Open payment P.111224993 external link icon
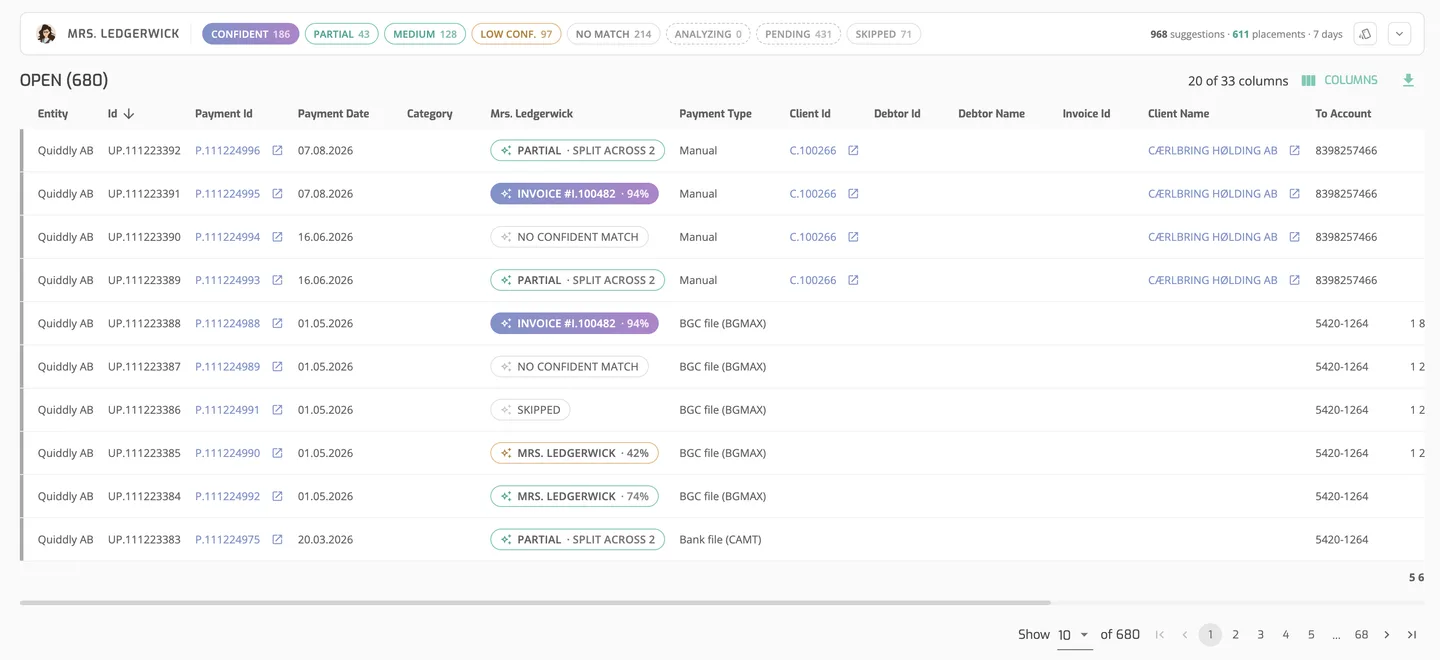The width and height of the screenshot is (1440, 660). click(277, 280)
